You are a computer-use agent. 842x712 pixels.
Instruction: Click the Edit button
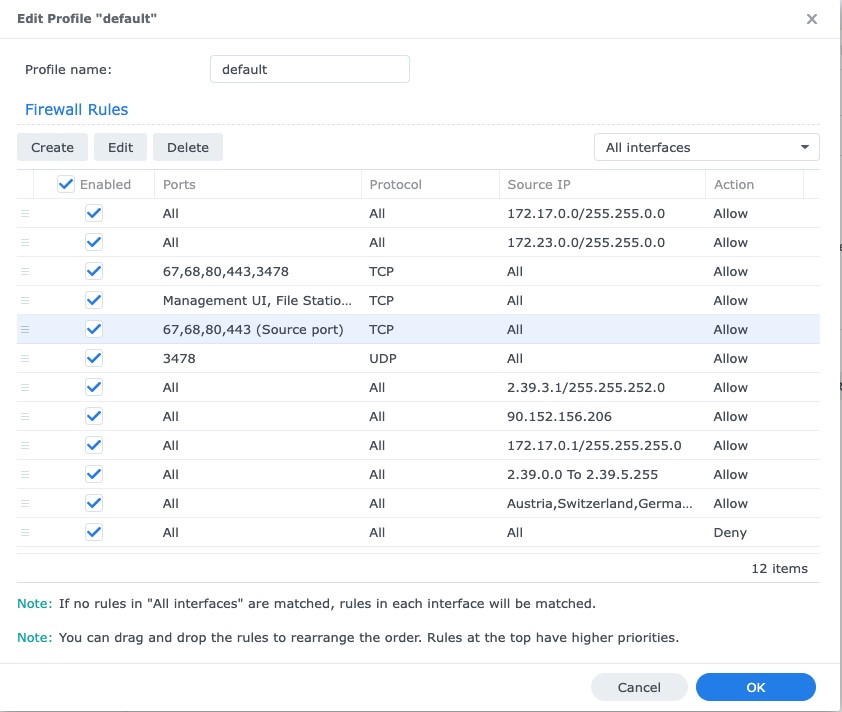tap(120, 147)
